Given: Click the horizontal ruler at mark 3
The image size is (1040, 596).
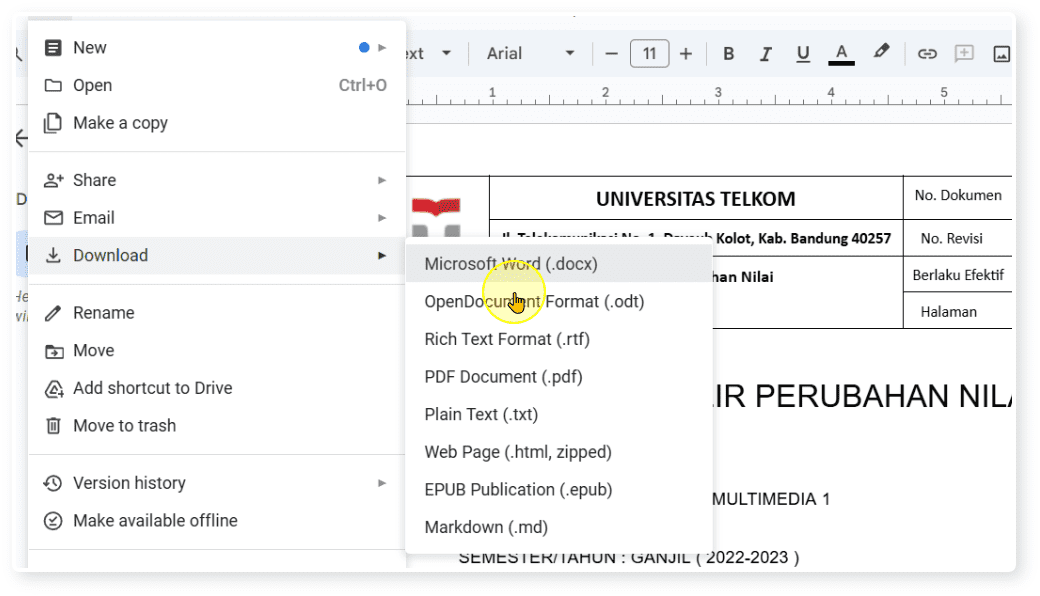Looking at the screenshot, I should coord(718,93).
